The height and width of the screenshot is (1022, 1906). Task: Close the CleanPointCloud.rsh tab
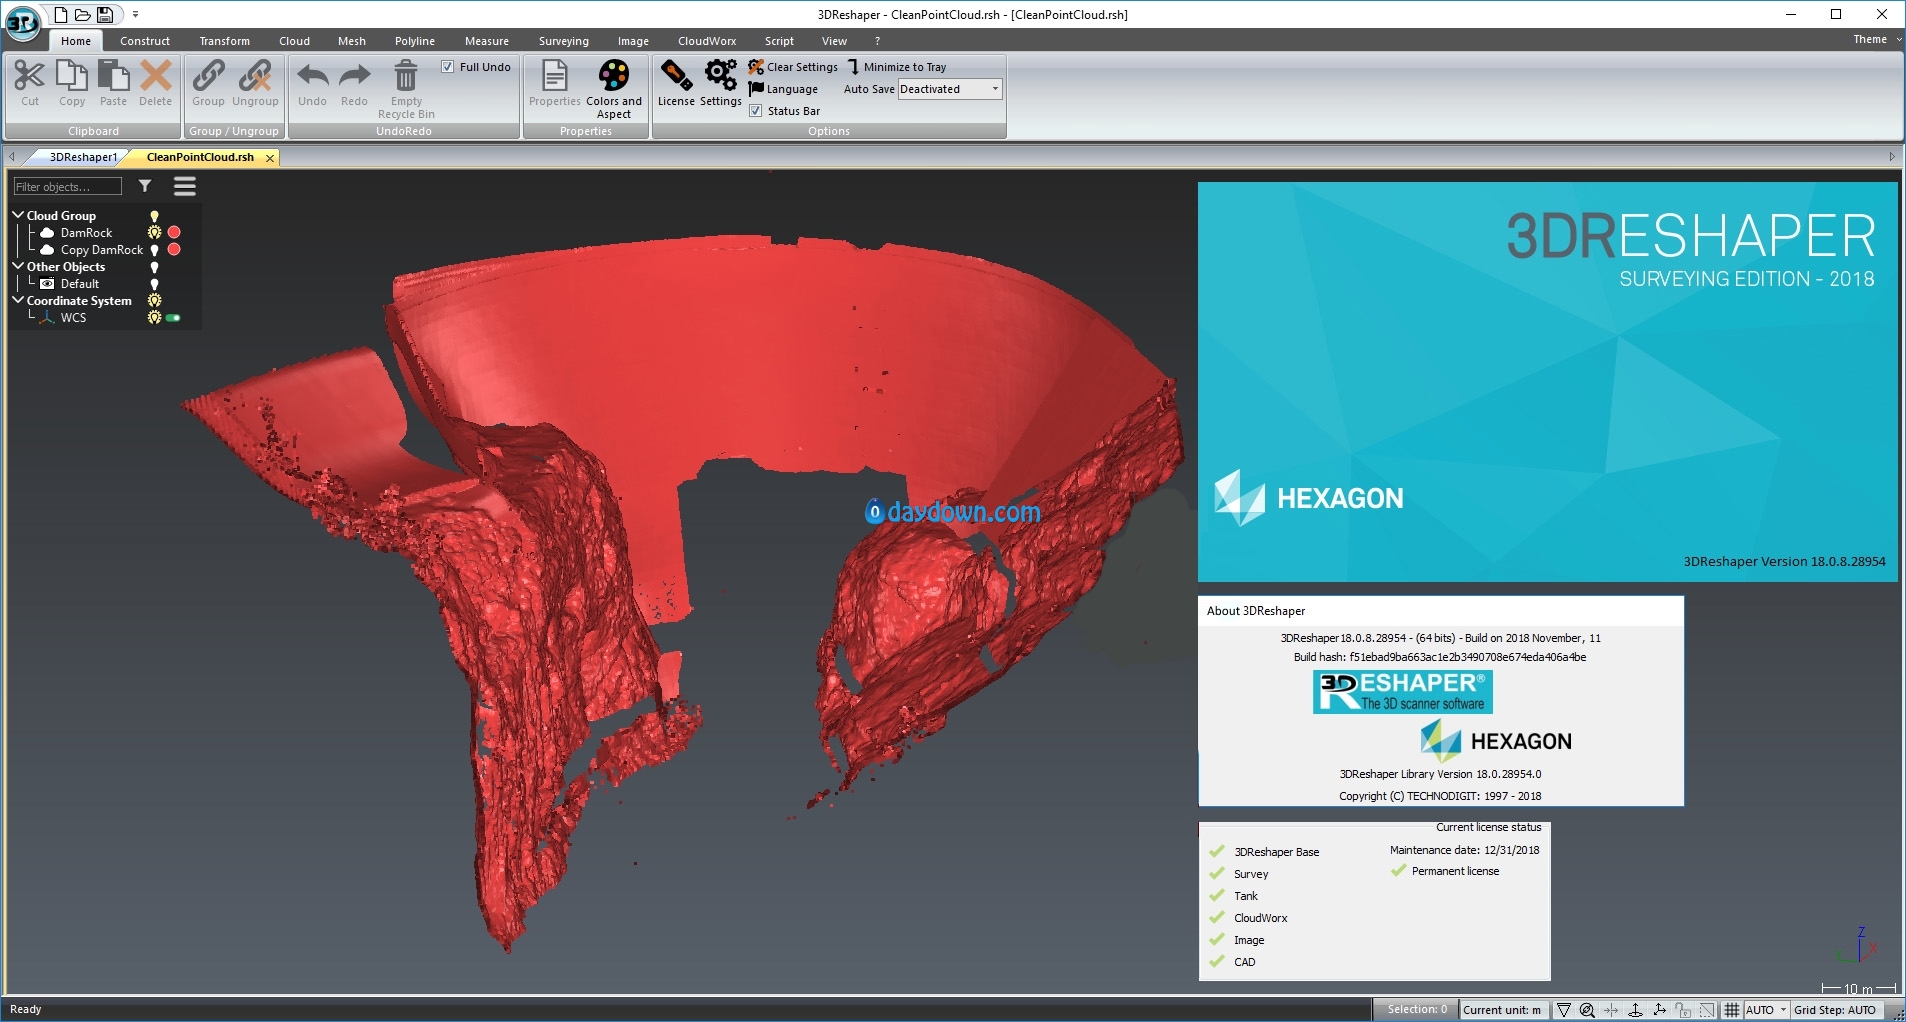click(270, 158)
